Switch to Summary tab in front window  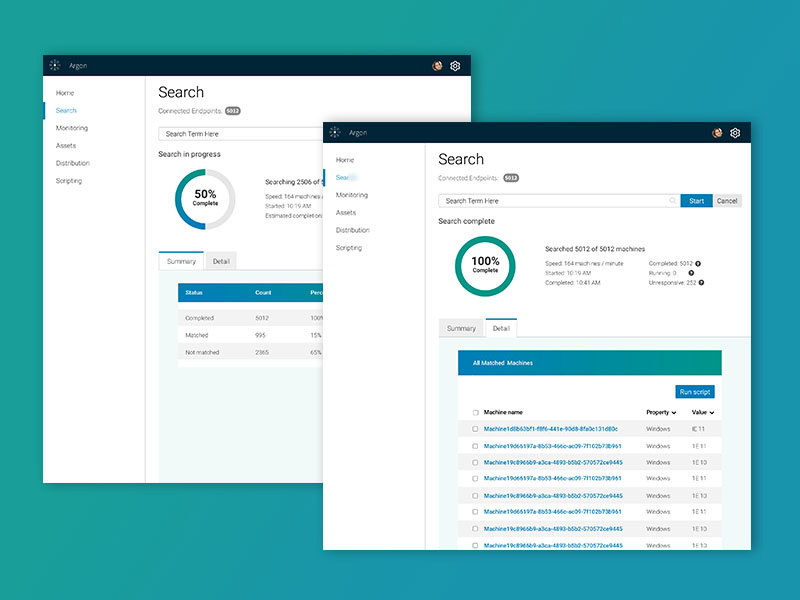[461, 328]
